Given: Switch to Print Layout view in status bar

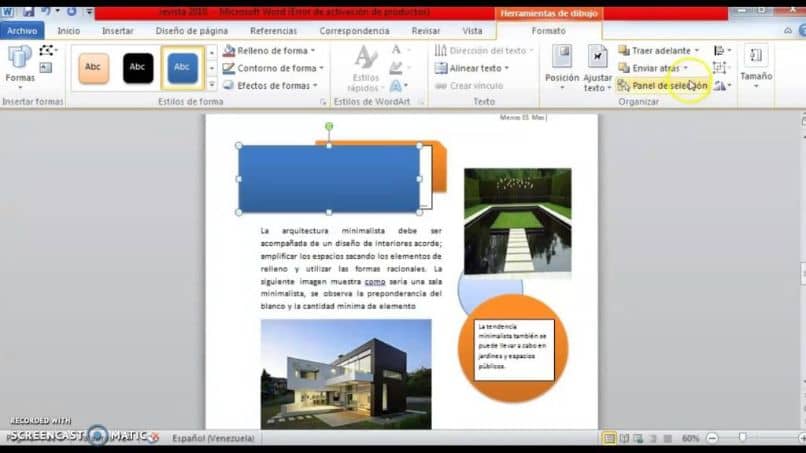Looking at the screenshot, I should coord(609,438).
